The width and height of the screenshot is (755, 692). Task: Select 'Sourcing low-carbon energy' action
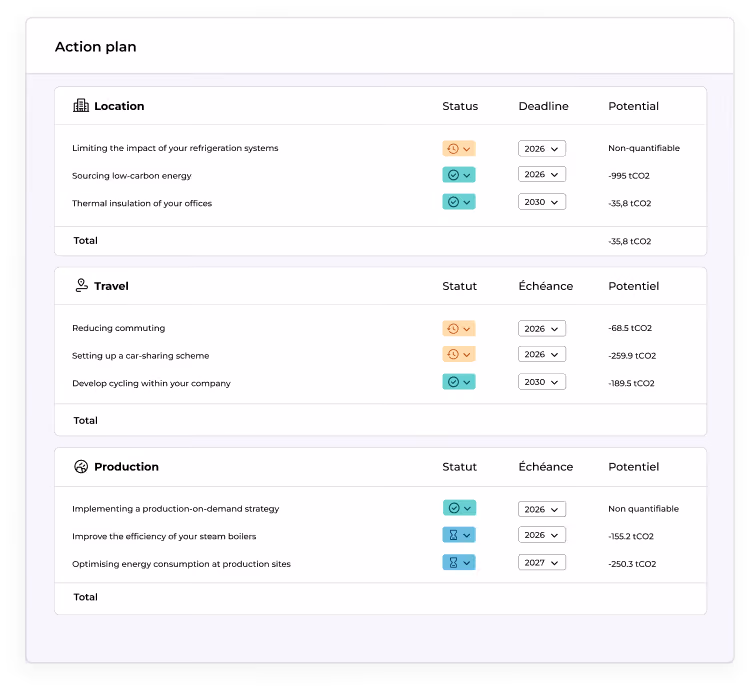pos(131,176)
